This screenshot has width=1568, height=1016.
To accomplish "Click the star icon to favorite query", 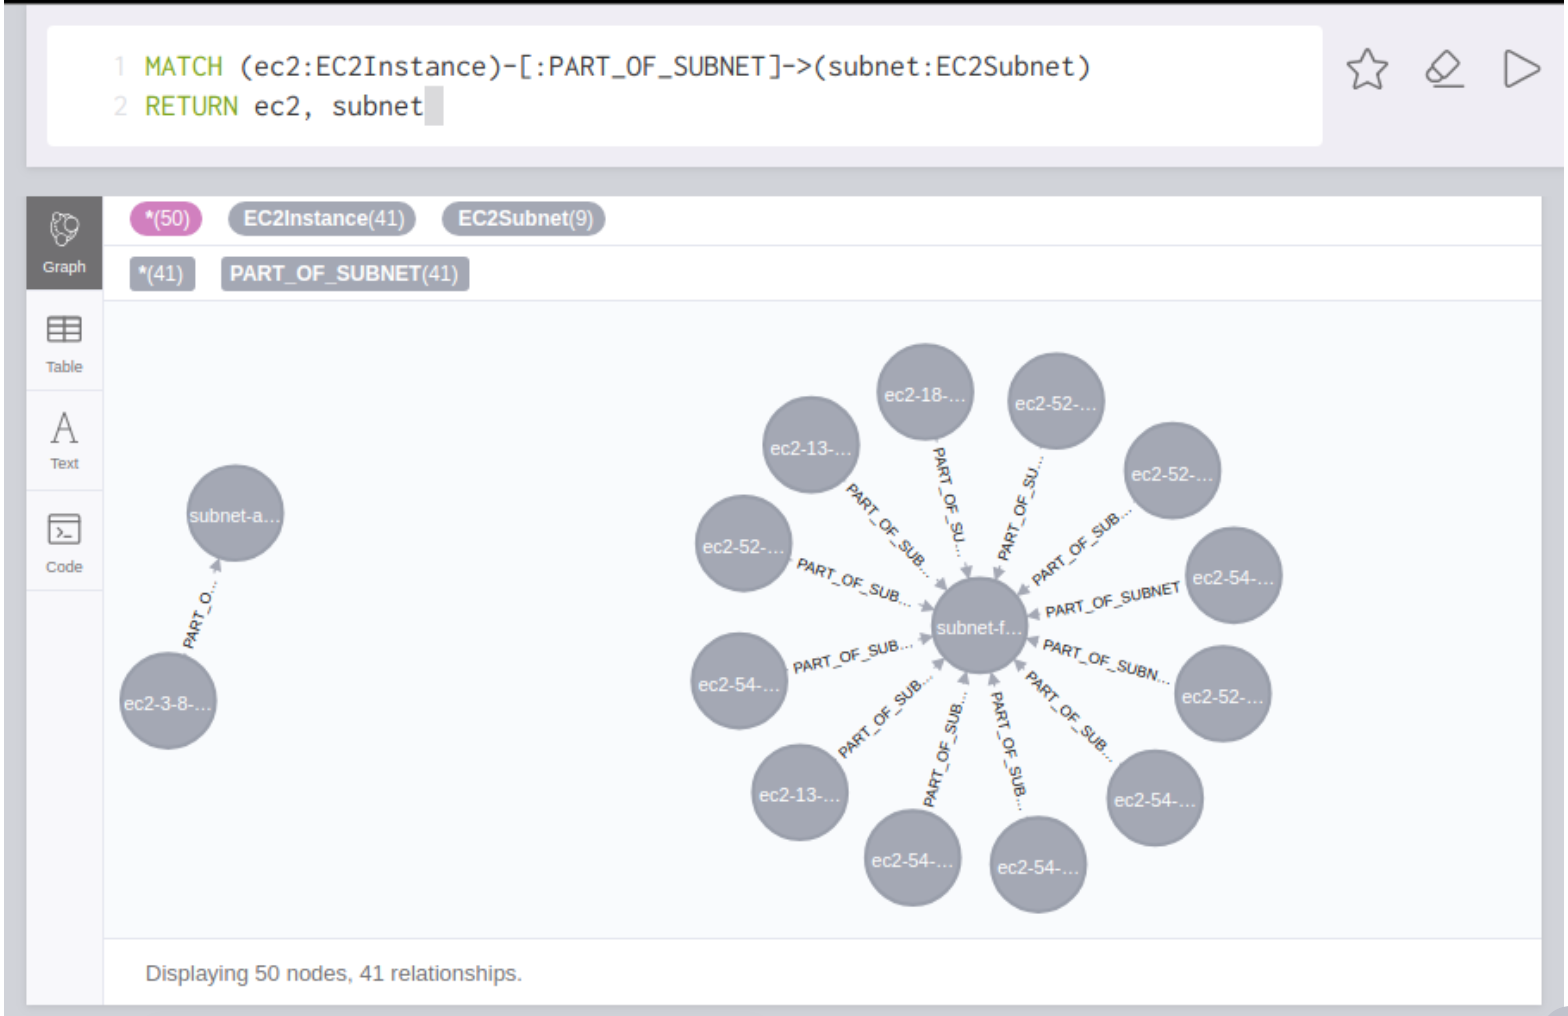I will point(1366,70).
